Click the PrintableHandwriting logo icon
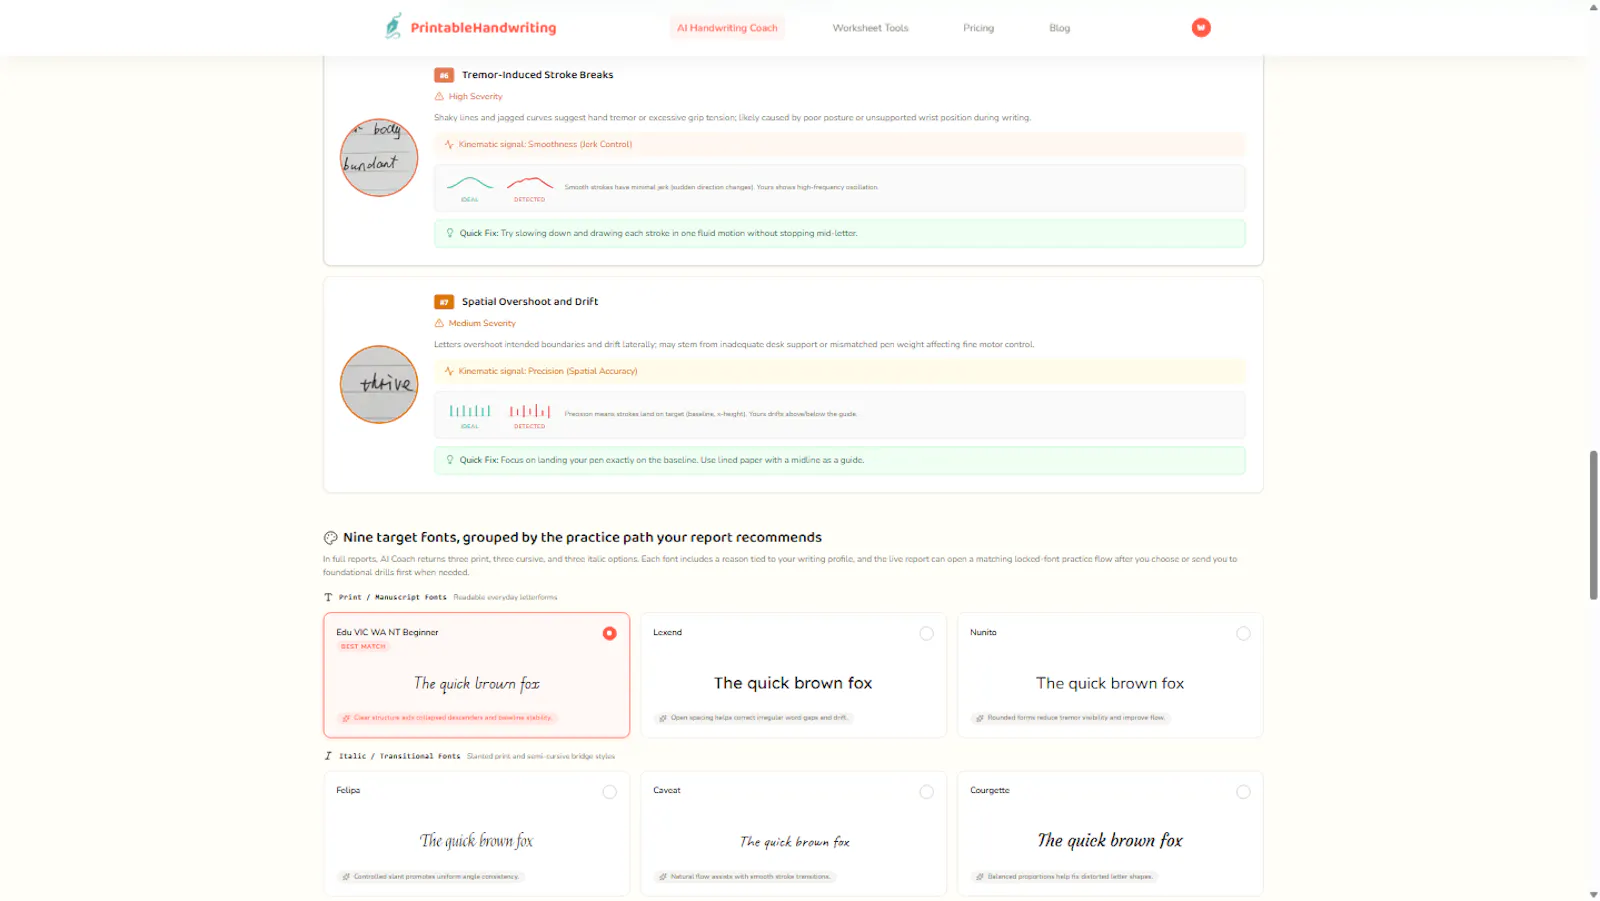The image size is (1600, 901). tap(394, 27)
